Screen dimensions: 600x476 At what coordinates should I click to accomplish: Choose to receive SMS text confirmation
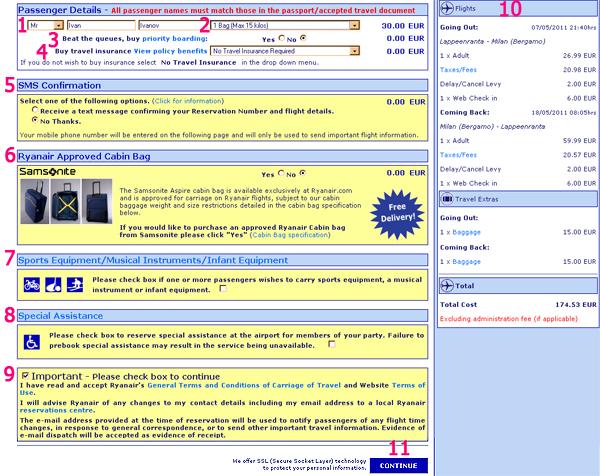click(35, 110)
